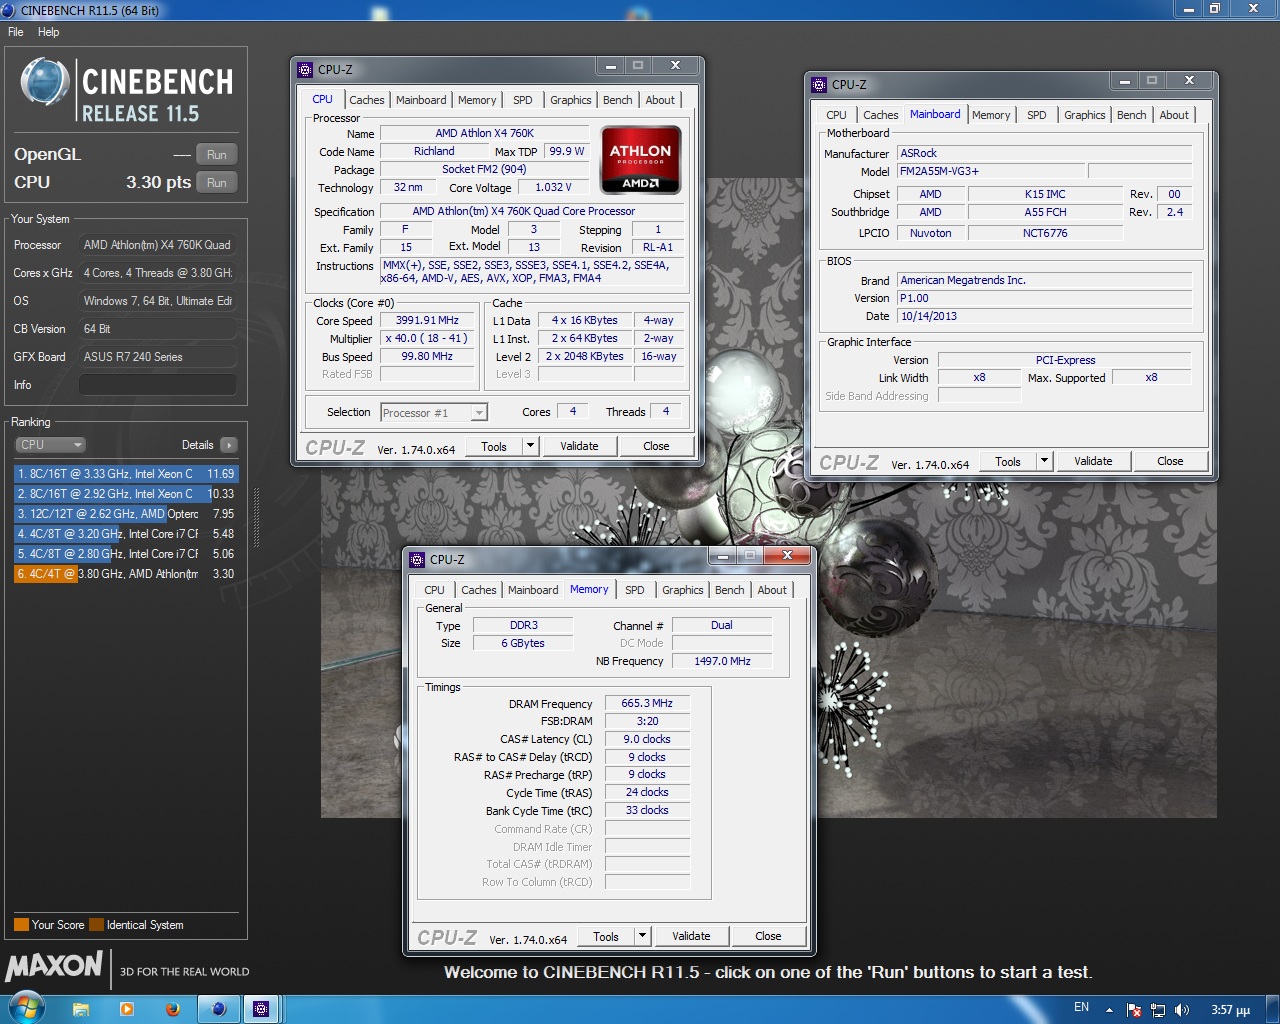The image size is (1280, 1024).
Task: Expand Tools dropdown arrow in CPU window
Action: tap(531, 447)
